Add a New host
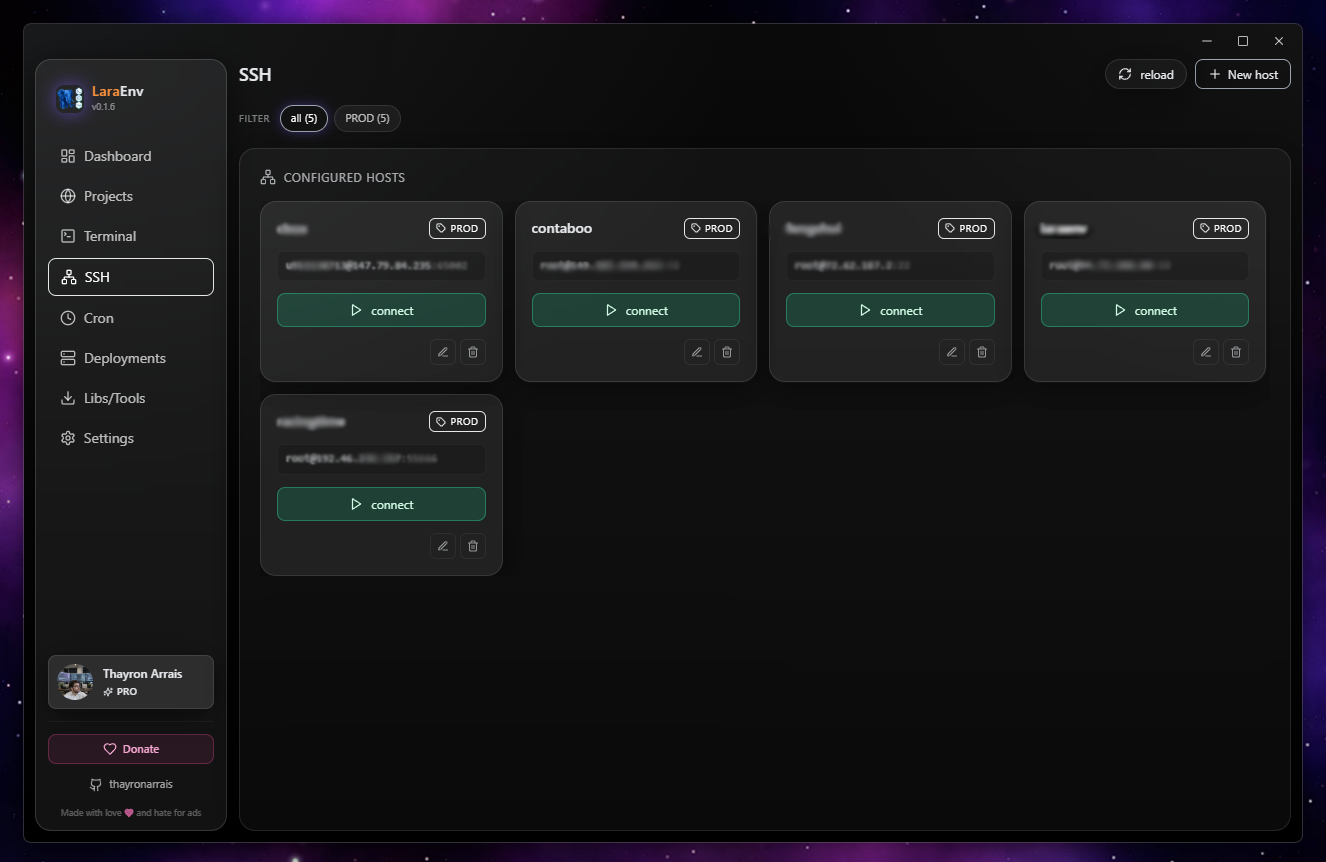Image resolution: width=1326 pixels, height=862 pixels. tap(1243, 74)
